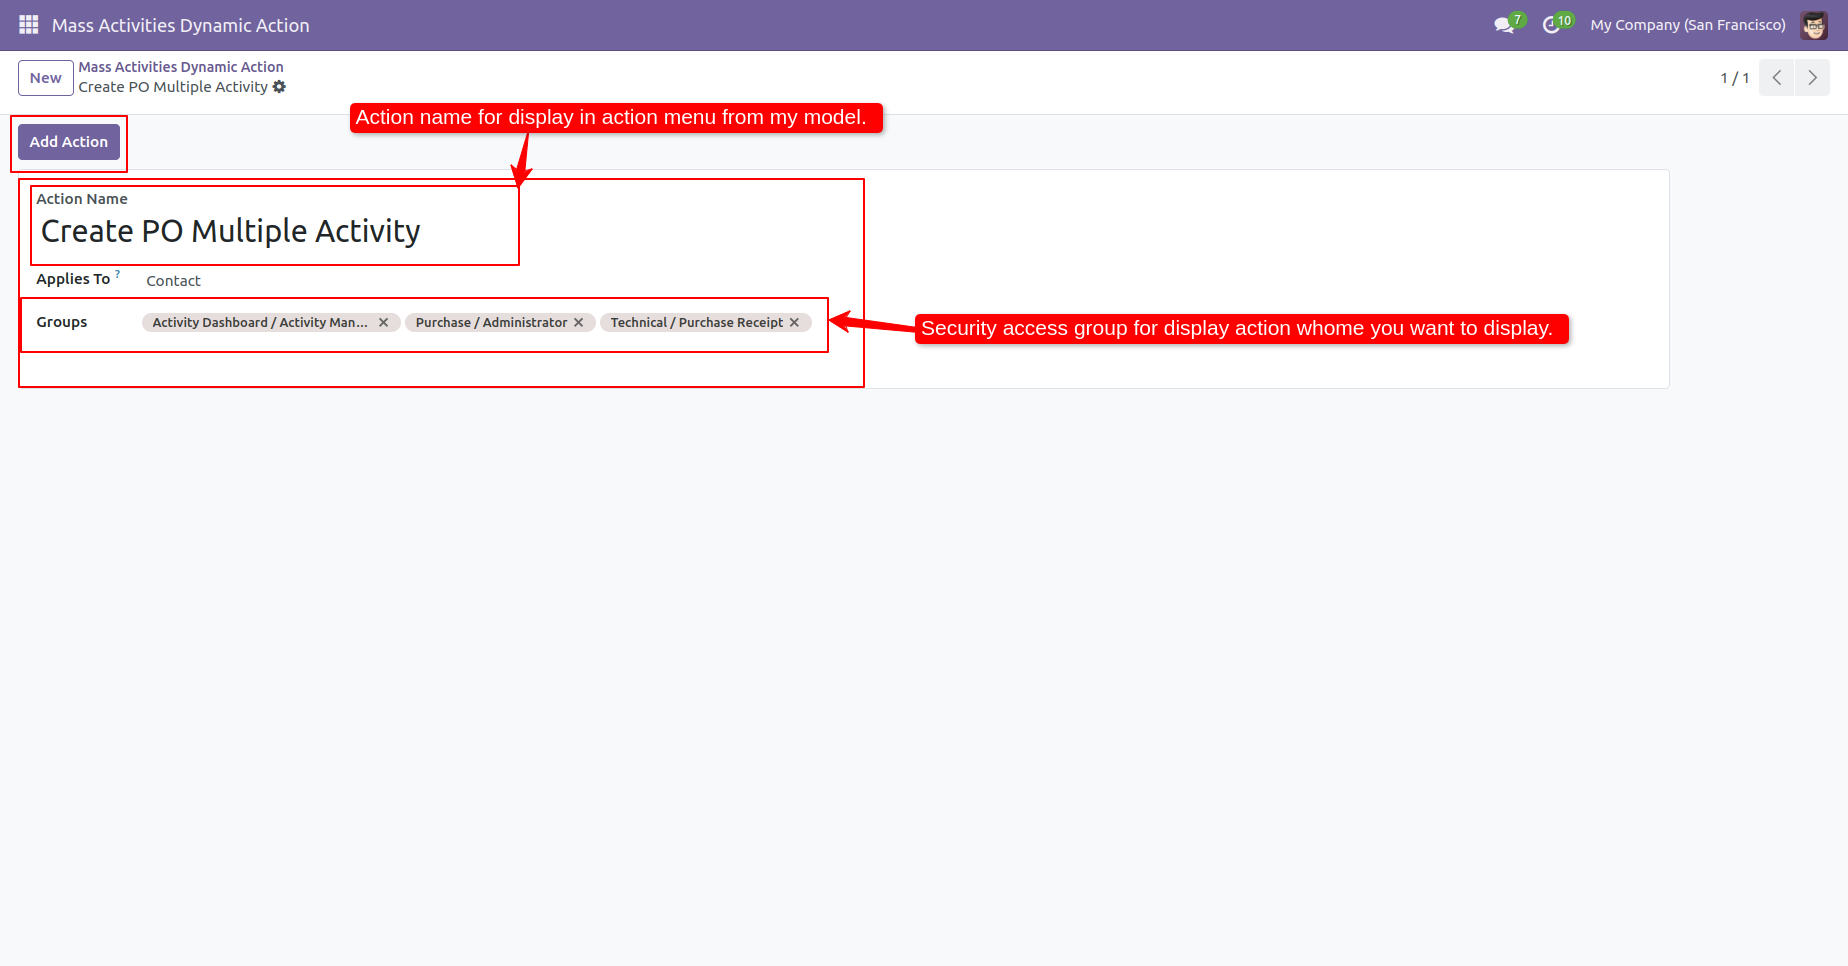
Task: Go to next record arrow
Action: (1812, 78)
